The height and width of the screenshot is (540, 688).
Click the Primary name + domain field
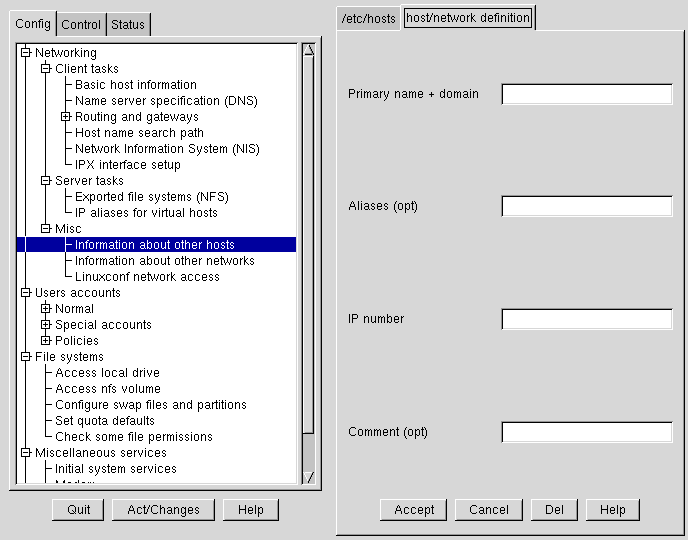coord(587,94)
